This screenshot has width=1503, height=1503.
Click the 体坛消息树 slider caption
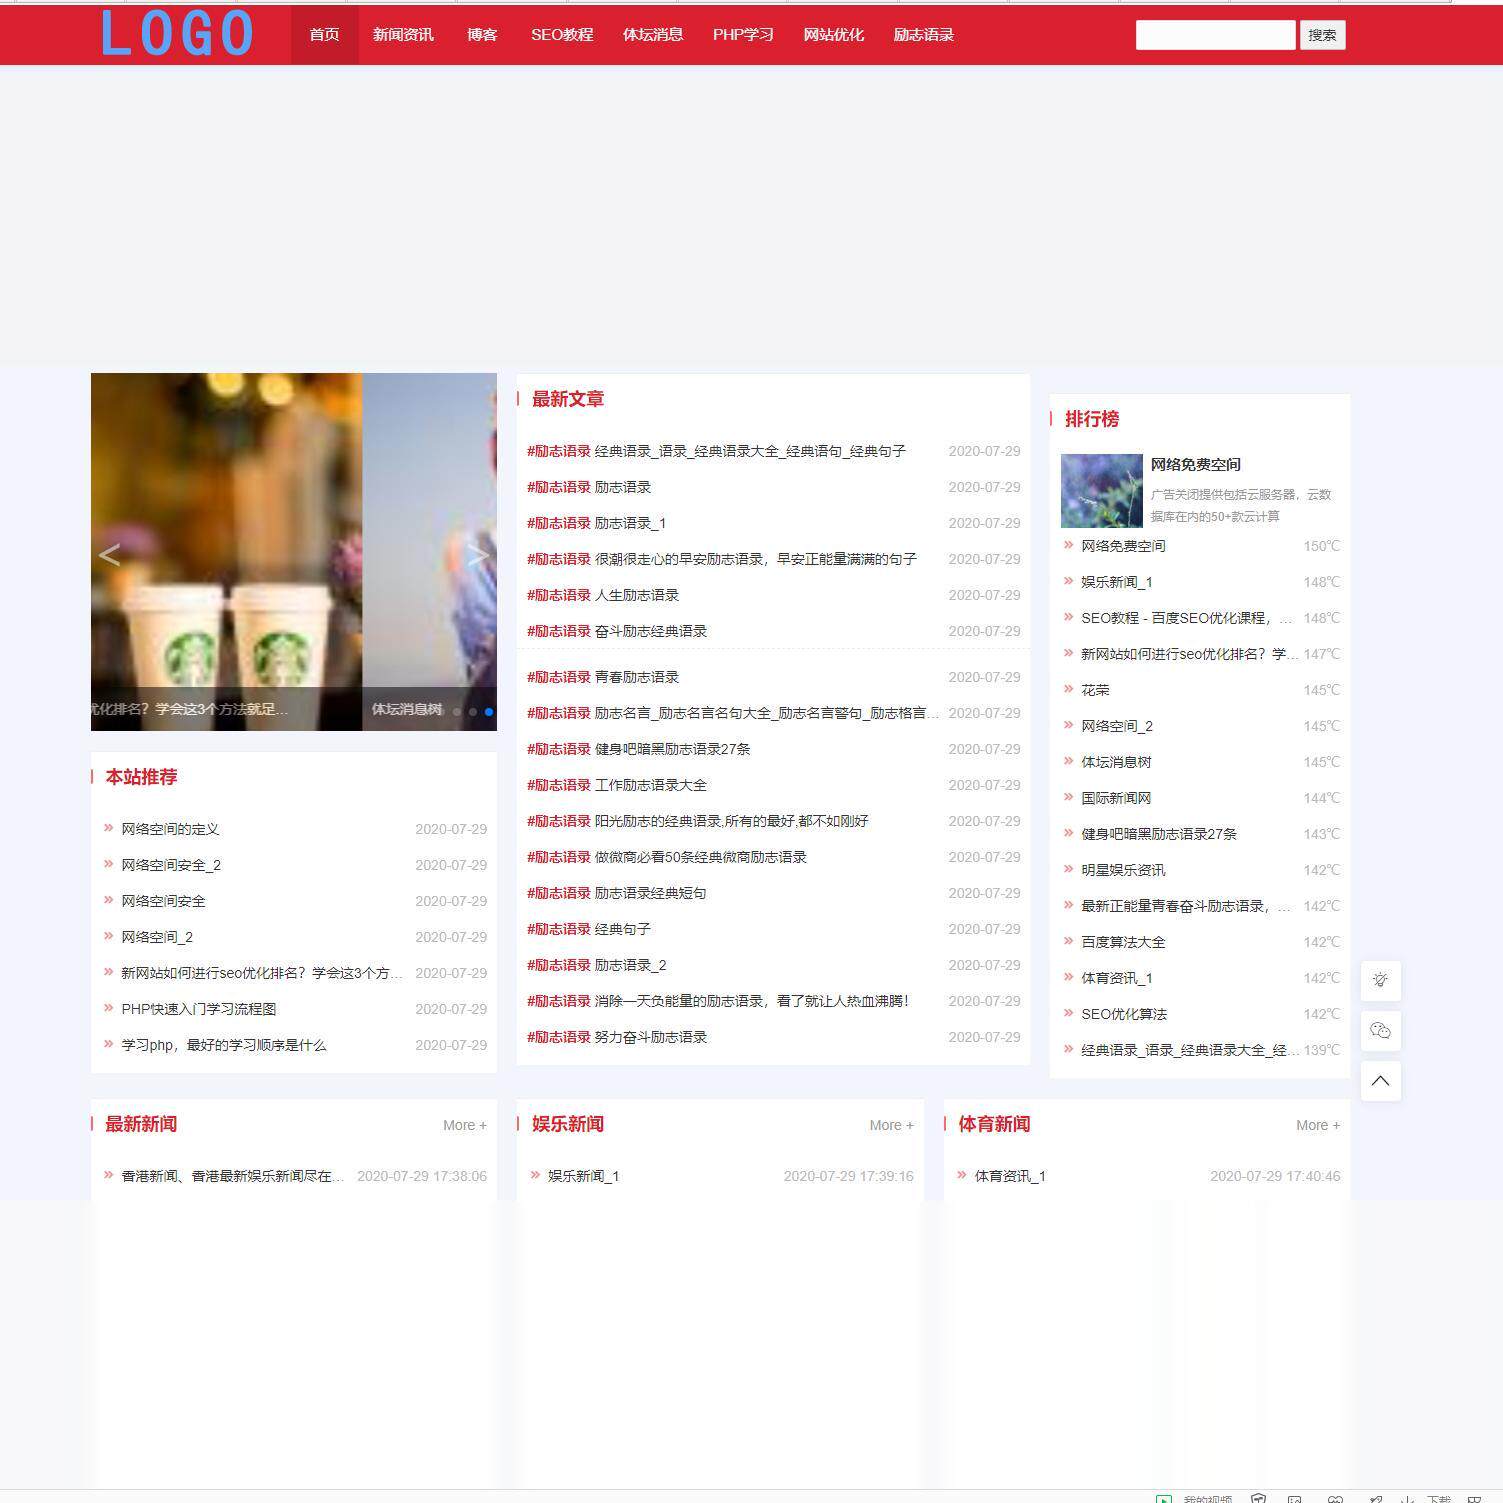(x=407, y=709)
